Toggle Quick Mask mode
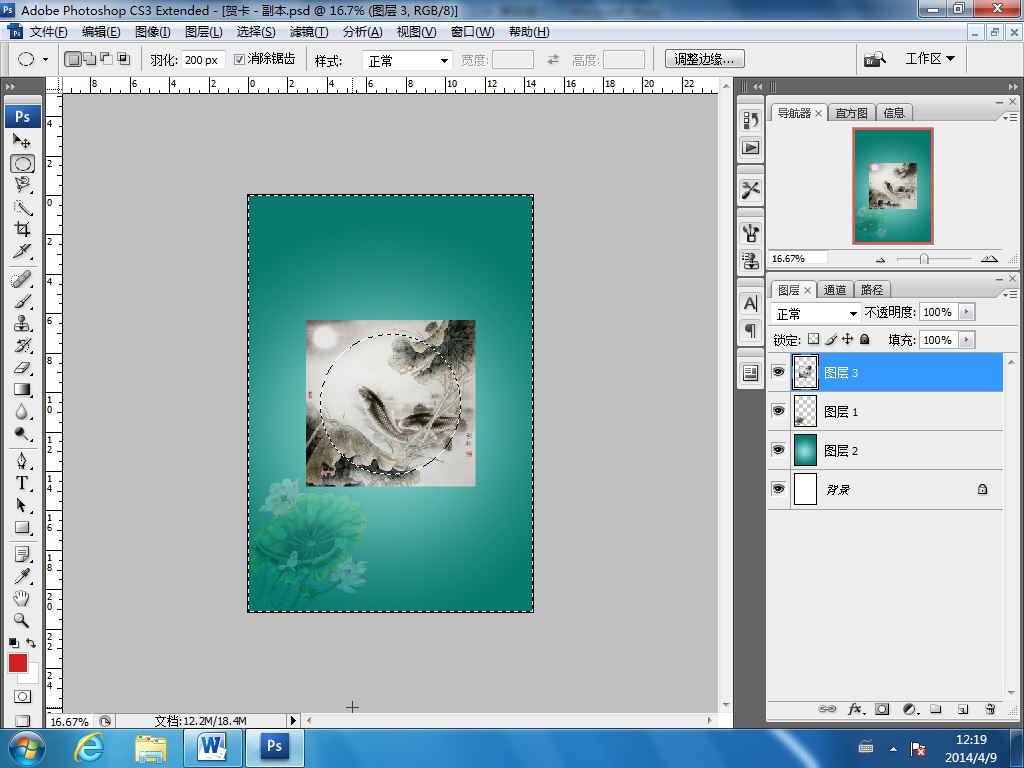The width and height of the screenshot is (1024, 768). [22, 696]
